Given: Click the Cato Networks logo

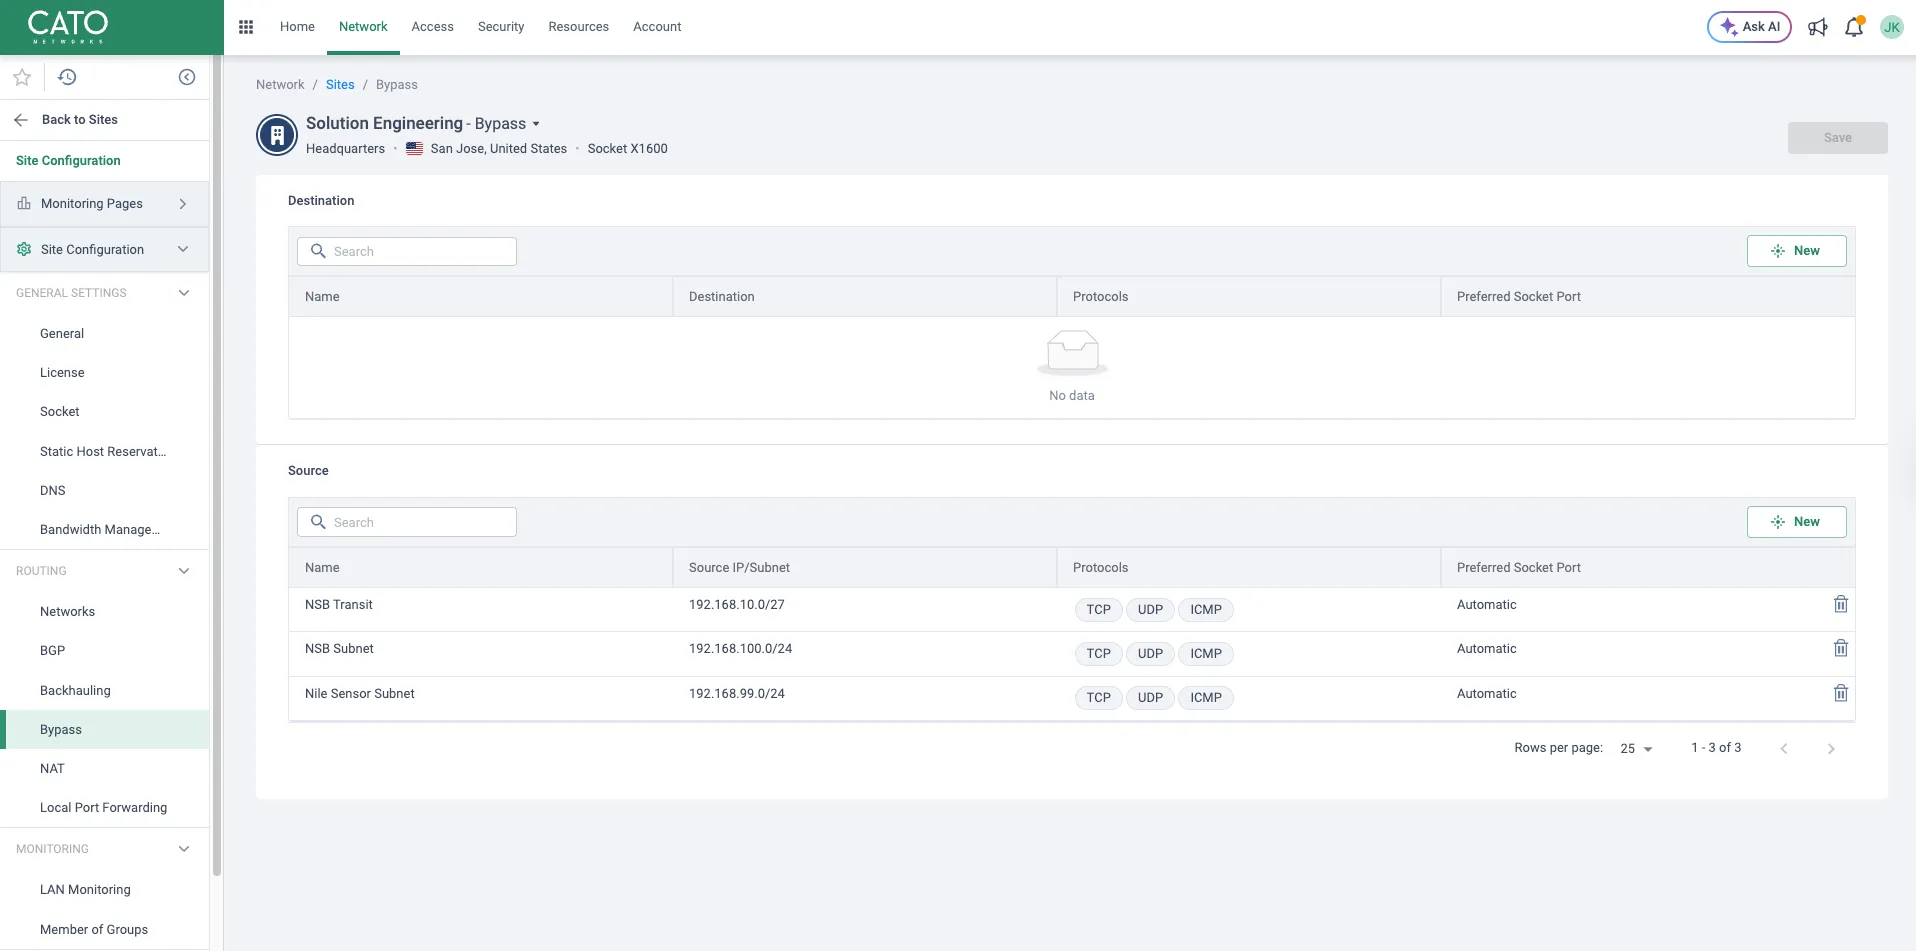Looking at the screenshot, I should [68, 27].
